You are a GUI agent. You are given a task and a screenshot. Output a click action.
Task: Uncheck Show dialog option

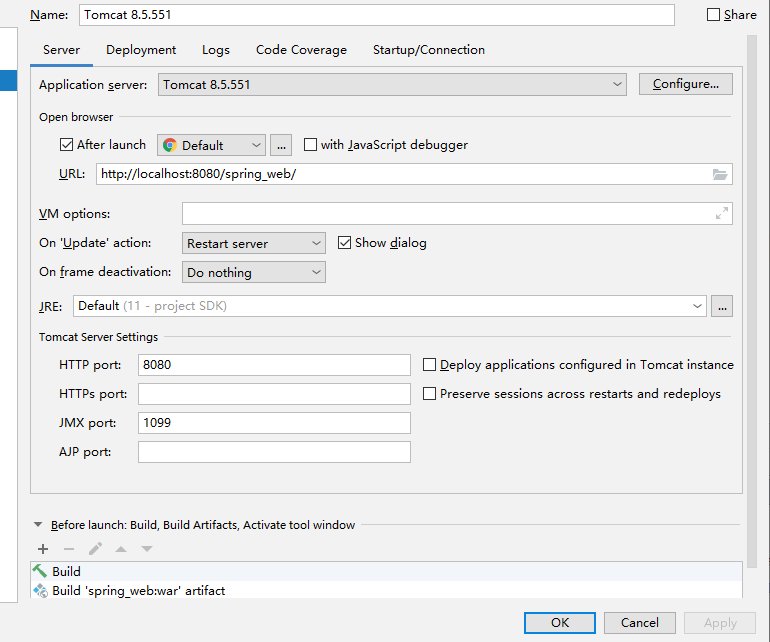point(344,243)
